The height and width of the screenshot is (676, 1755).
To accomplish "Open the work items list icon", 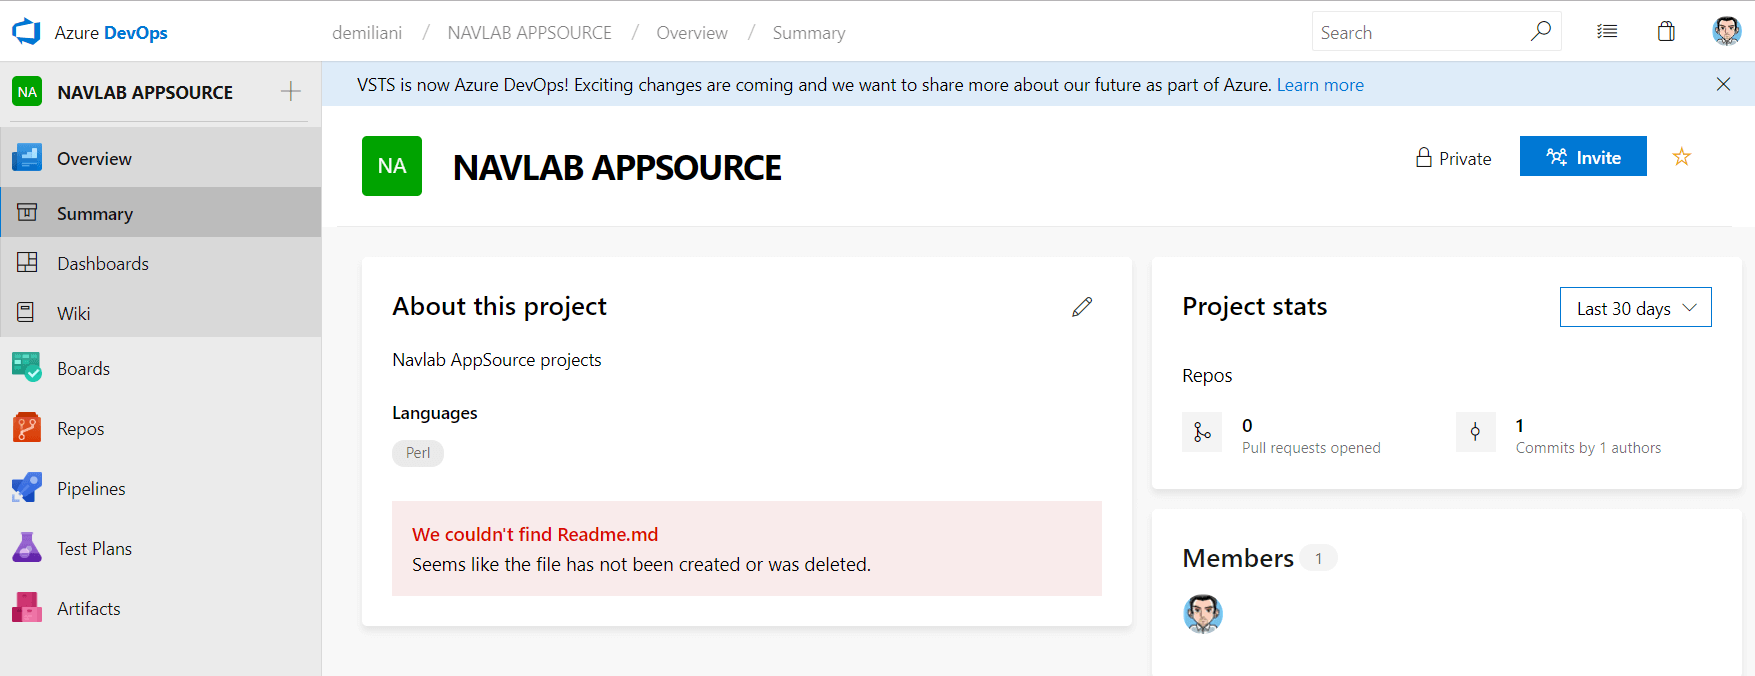I will pyautogui.click(x=1607, y=32).
